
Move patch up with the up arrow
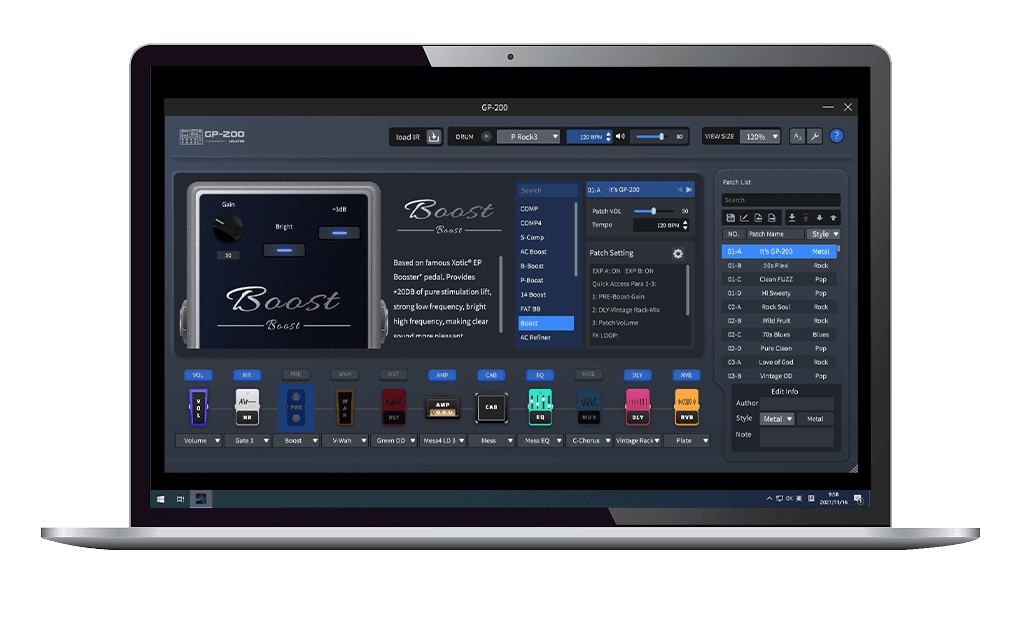833,218
